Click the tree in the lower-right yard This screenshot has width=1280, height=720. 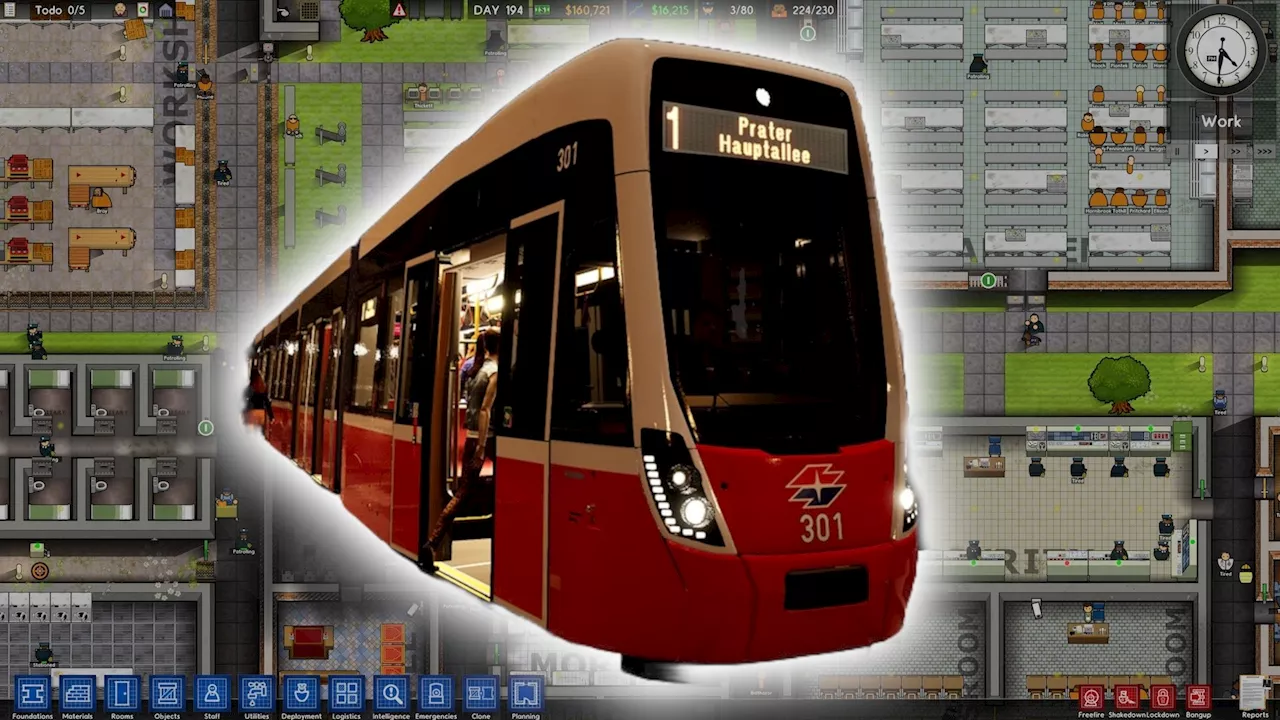[x=1118, y=384]
